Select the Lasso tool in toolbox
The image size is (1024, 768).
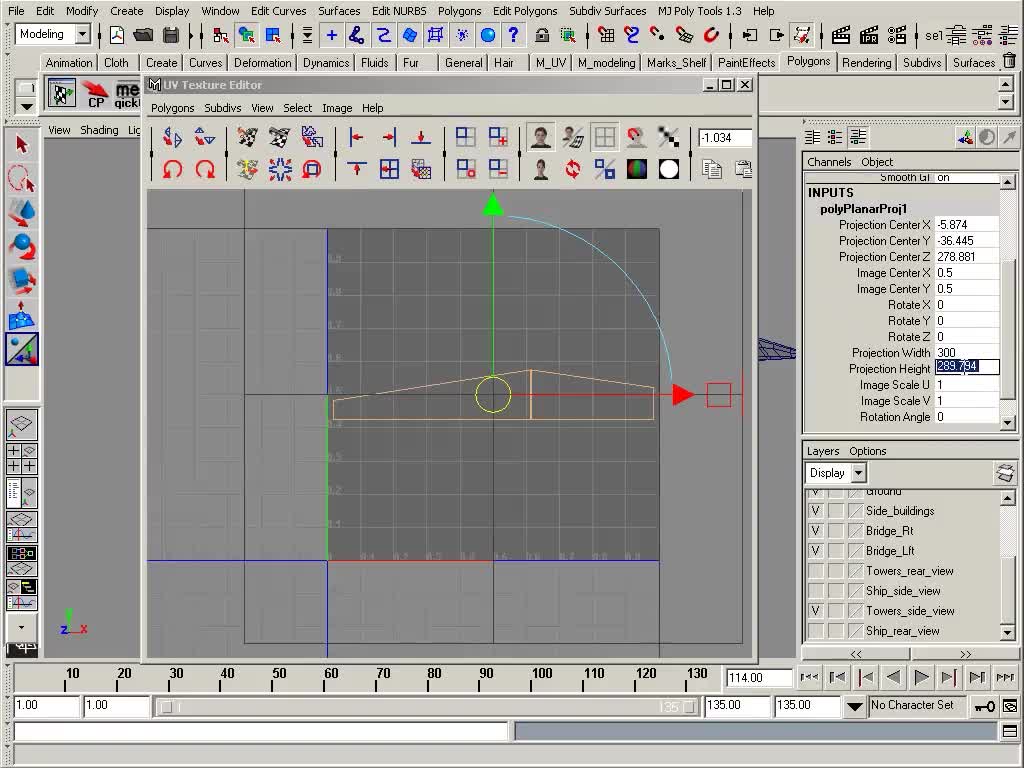coord(22,178)
